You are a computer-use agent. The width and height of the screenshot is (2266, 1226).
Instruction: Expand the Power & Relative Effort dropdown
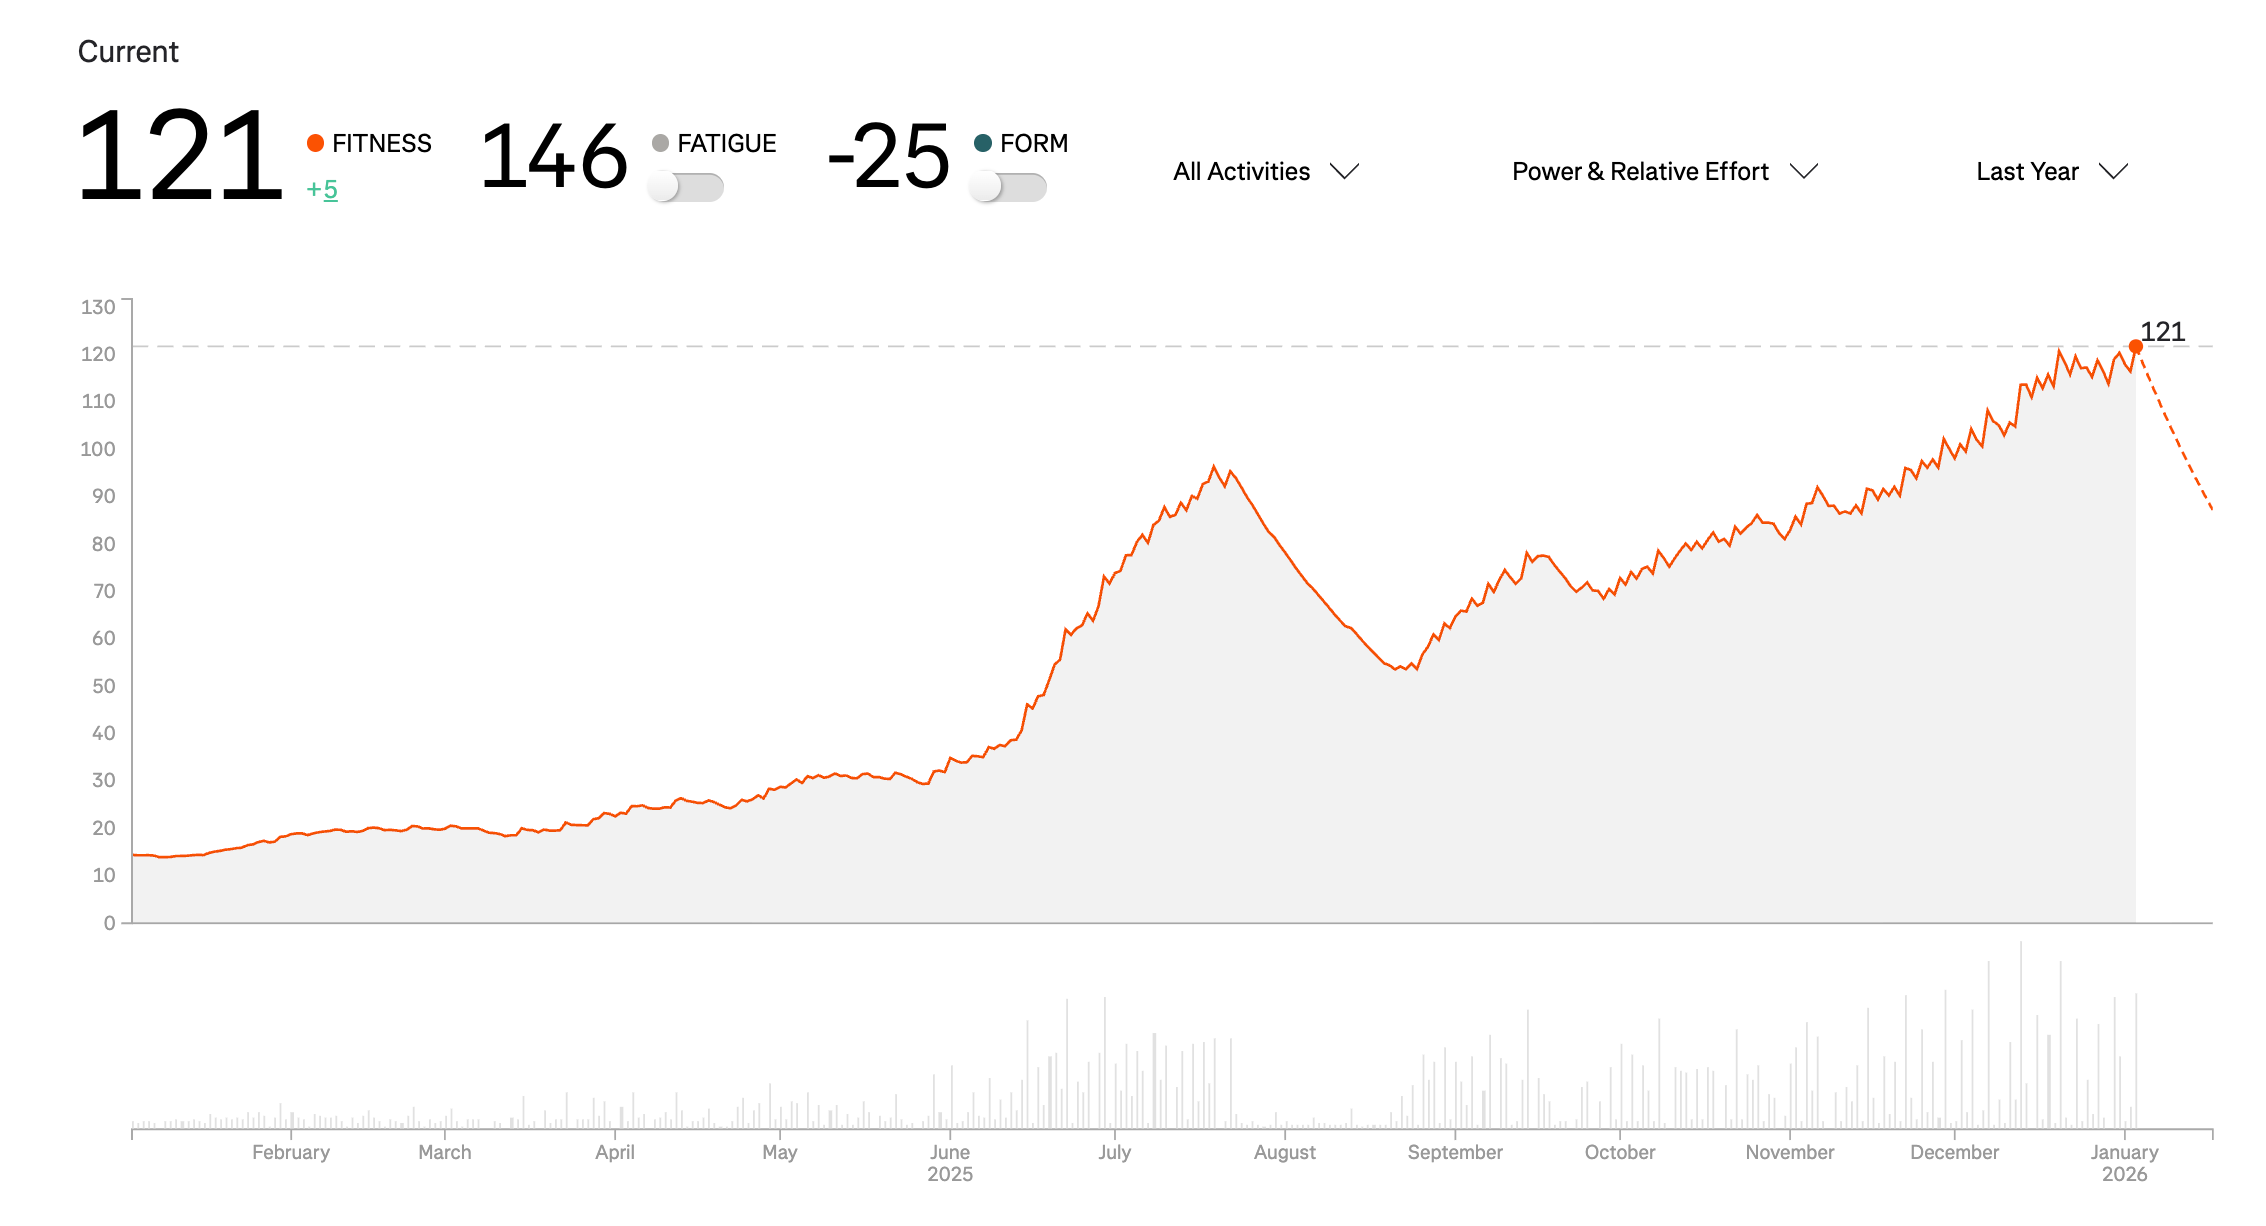point(1640,172)
